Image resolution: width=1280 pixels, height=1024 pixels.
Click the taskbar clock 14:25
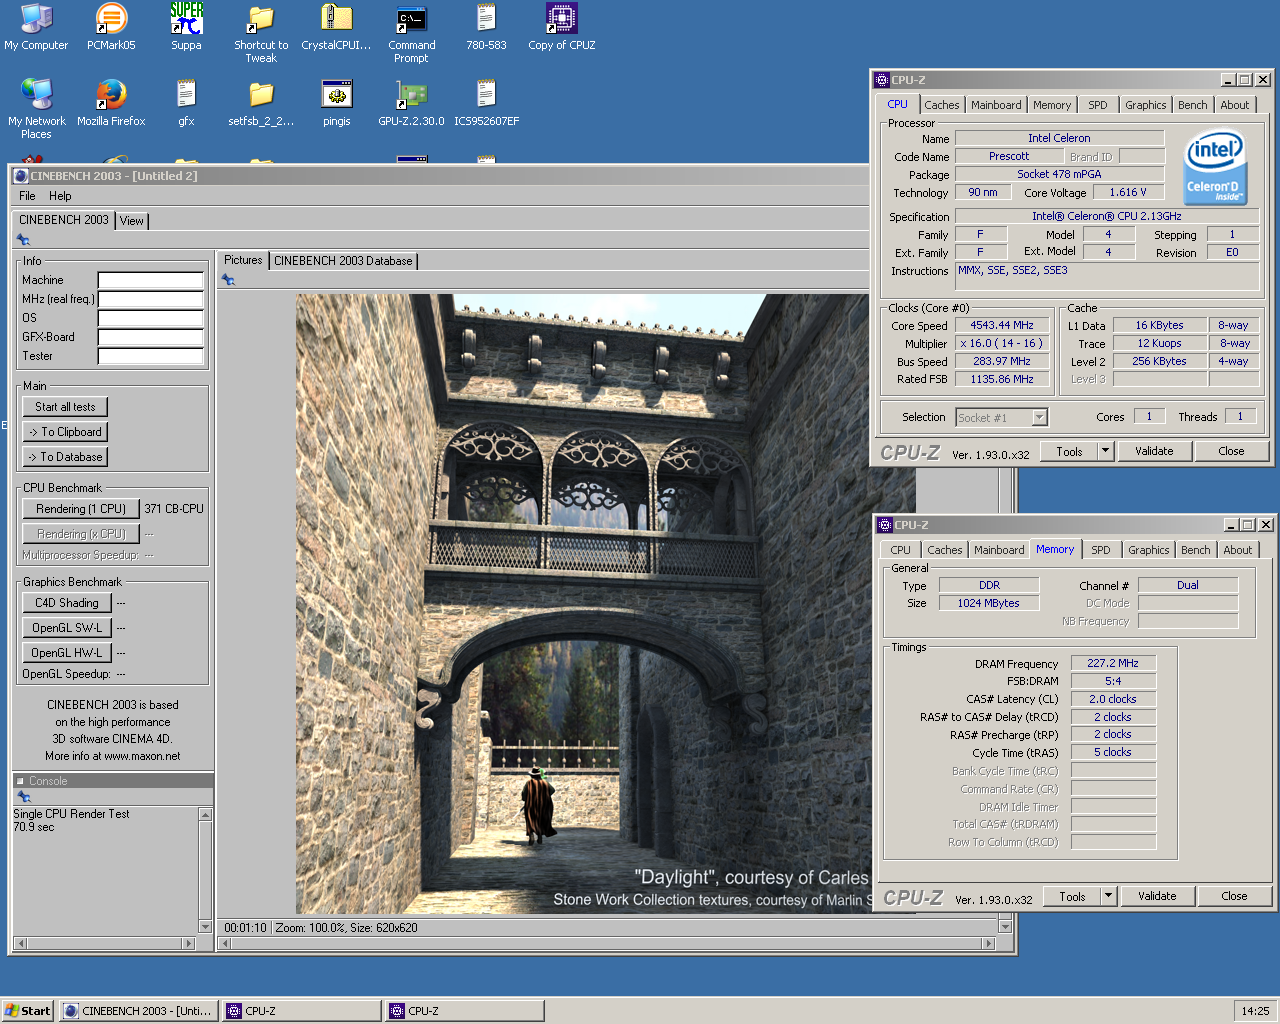[1255, 1011]
